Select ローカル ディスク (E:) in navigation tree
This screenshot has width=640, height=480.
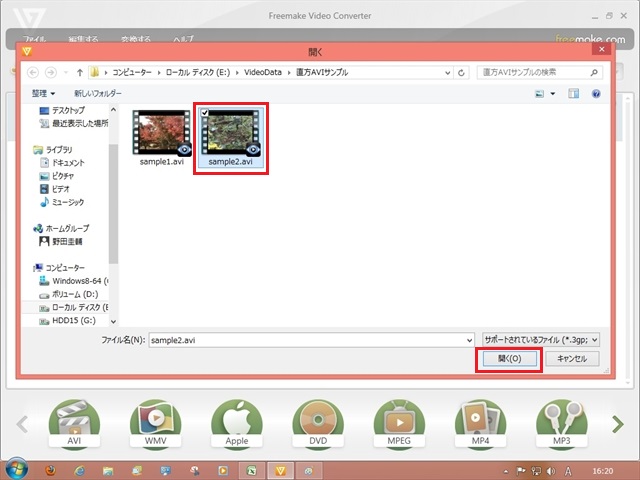pyautogui.click(x=78, y=308)
